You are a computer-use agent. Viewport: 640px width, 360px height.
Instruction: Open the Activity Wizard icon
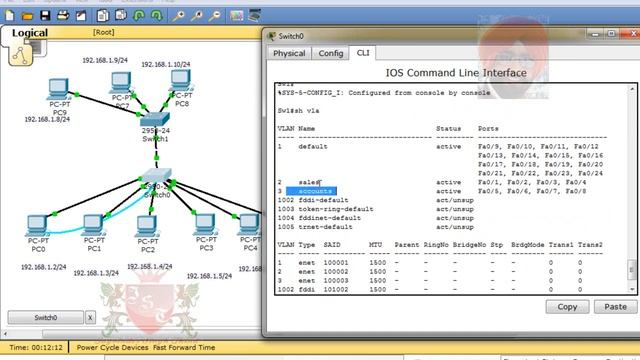(x=81, y=16)
